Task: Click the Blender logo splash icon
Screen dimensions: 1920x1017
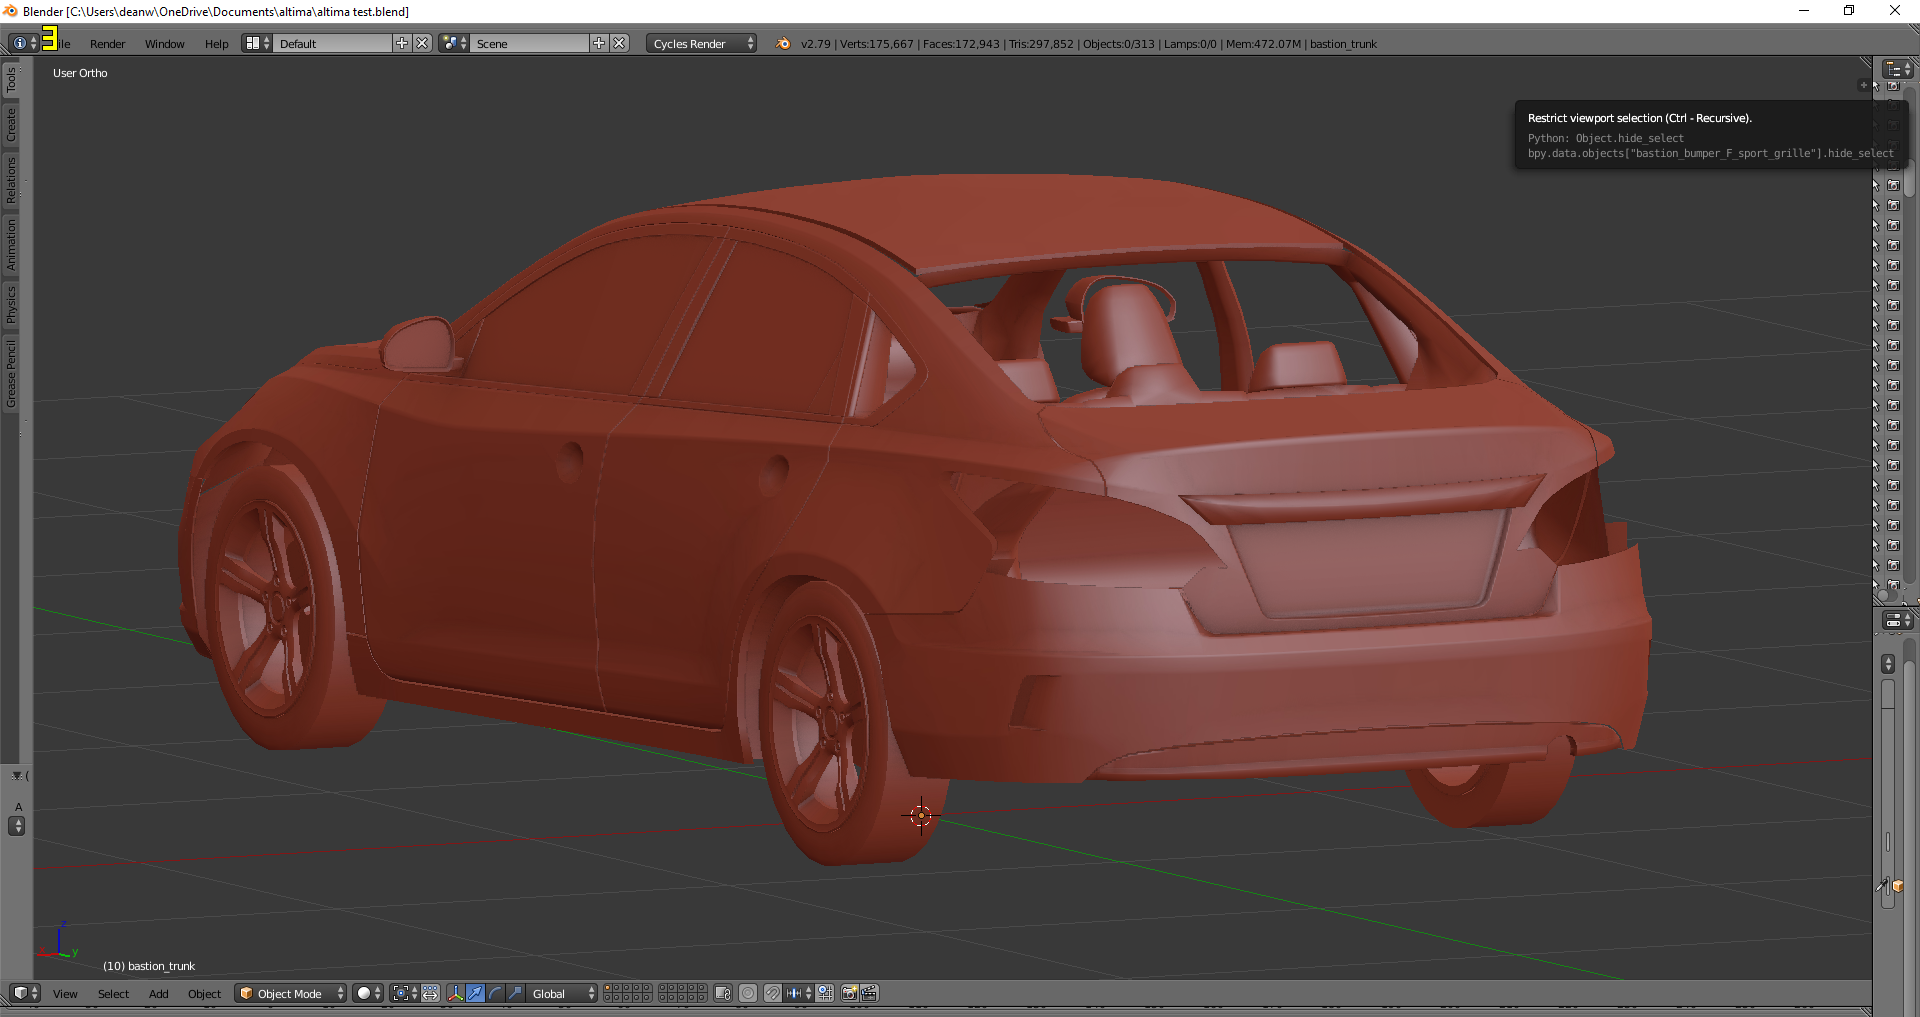Action: pos(783,44)
